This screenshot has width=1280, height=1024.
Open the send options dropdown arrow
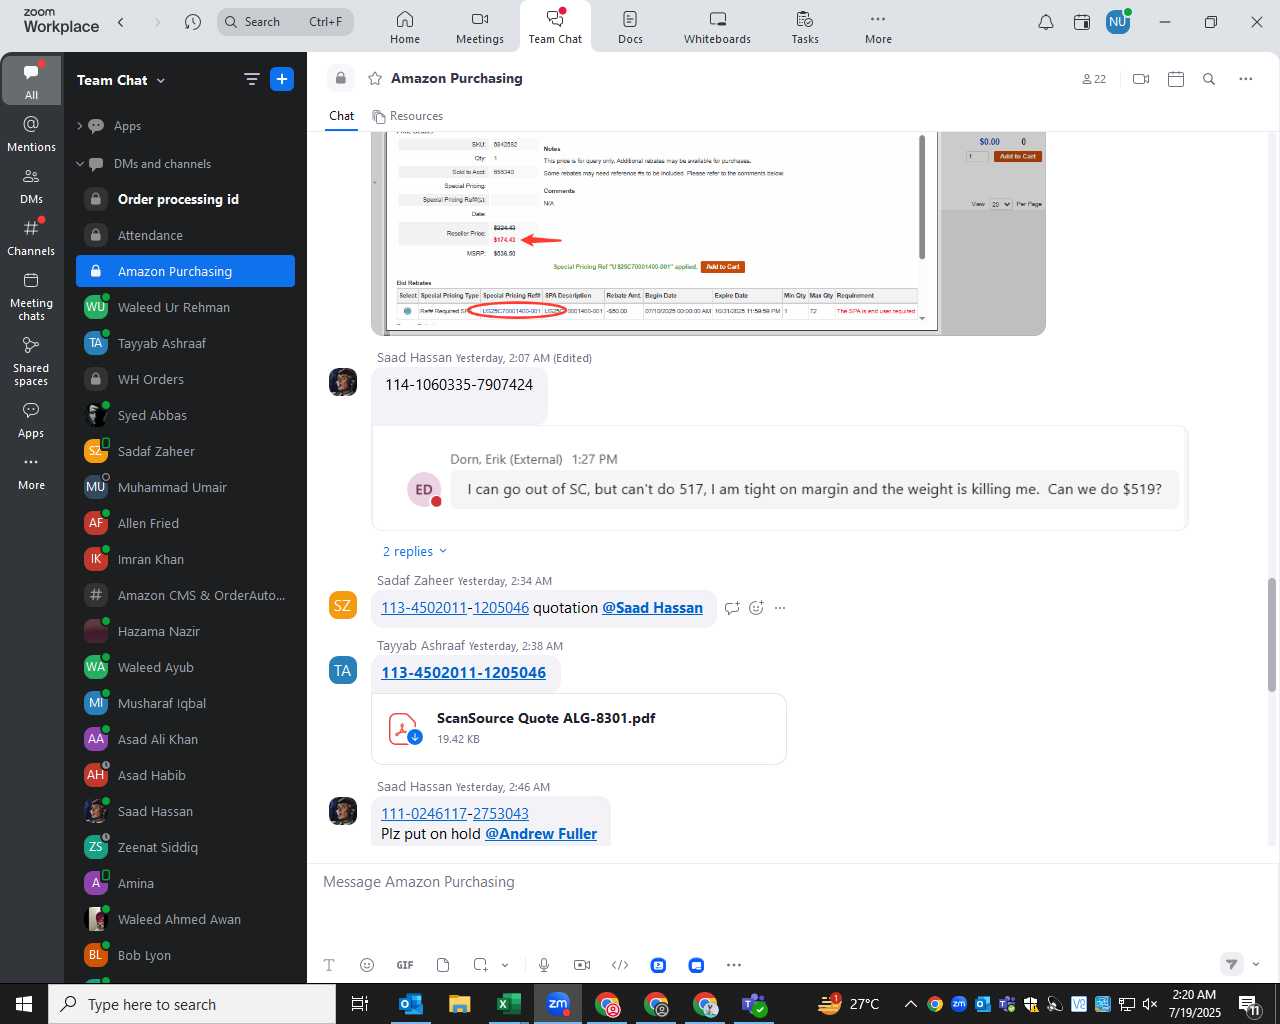pos(1256,965)
